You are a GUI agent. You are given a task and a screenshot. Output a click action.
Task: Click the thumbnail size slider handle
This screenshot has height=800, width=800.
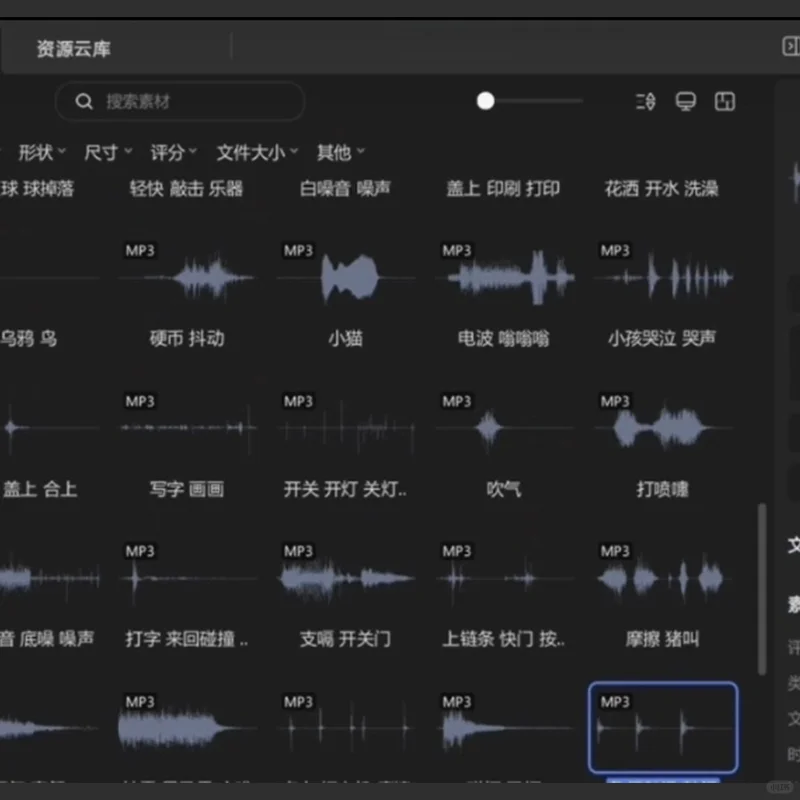click(485, 101)
